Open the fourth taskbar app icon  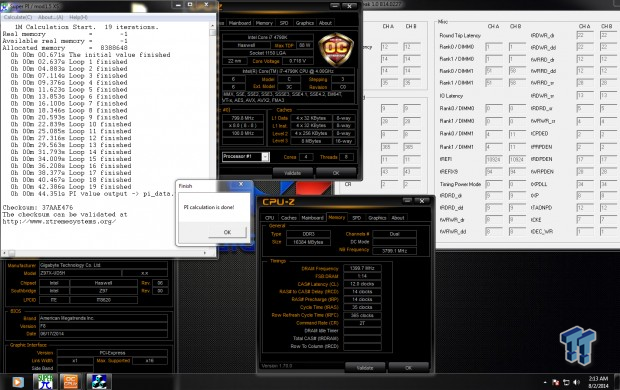coord(98,382)
